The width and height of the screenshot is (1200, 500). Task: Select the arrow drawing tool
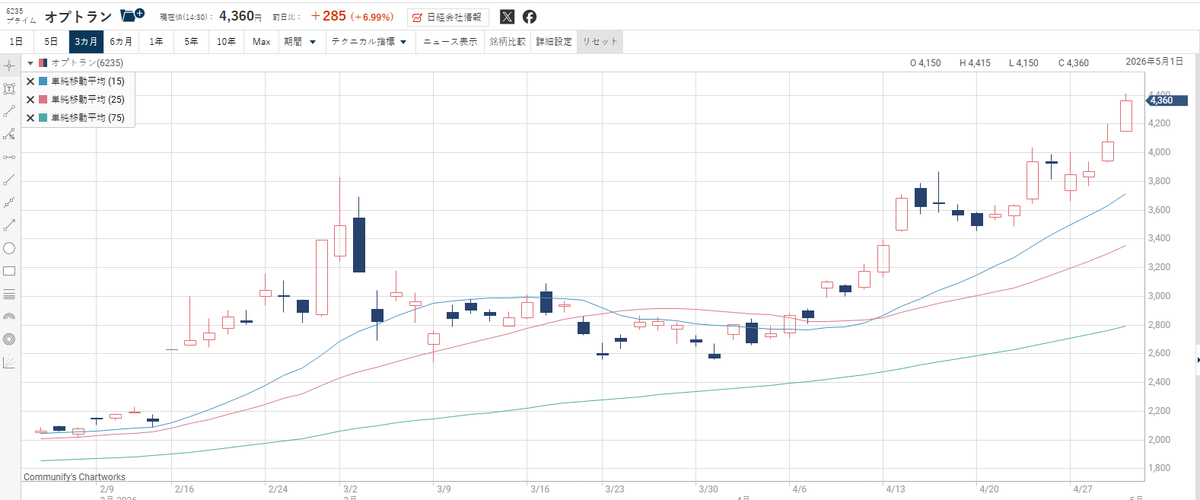(9, 225)
